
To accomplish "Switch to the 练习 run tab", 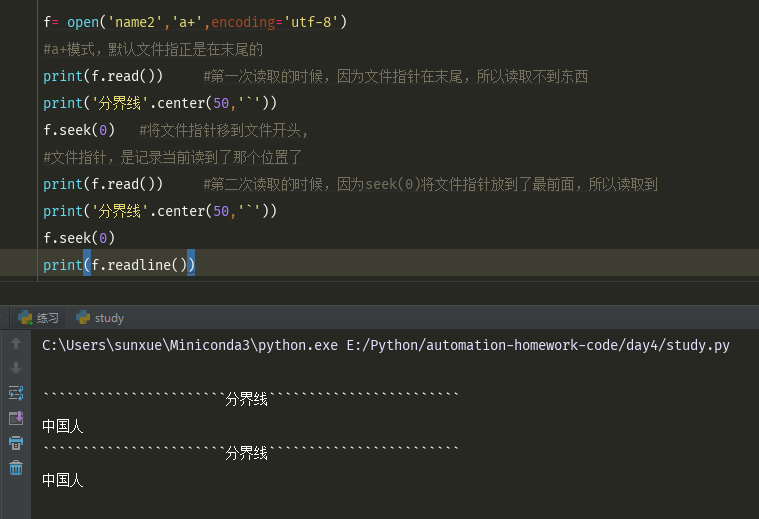I will click(x=38, y=318).
